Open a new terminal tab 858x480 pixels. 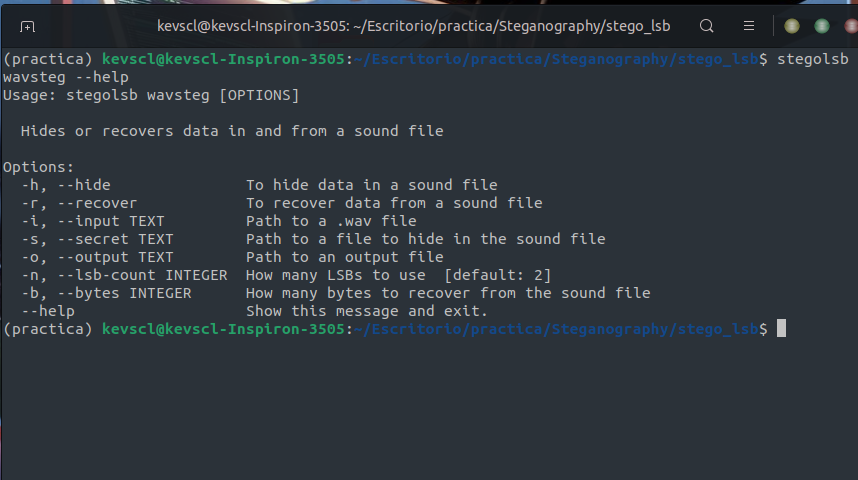click(27, 26)
